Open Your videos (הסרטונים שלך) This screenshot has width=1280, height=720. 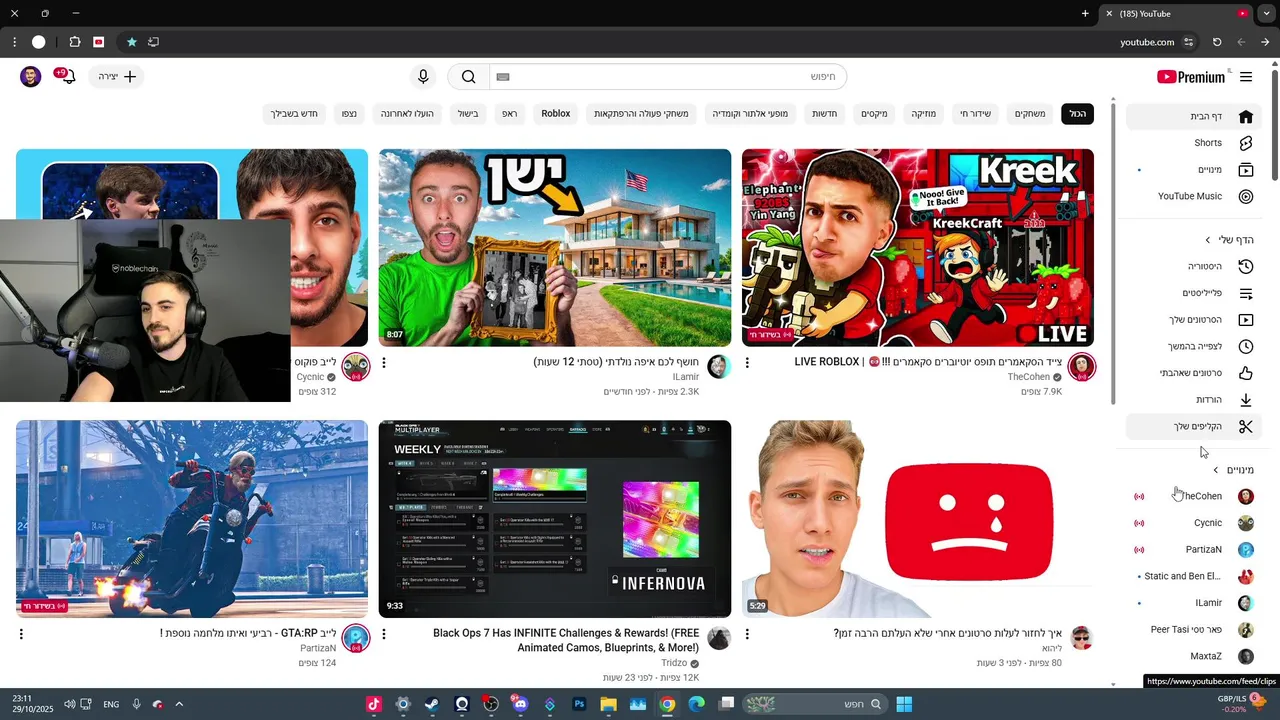pyautogui.click(x=1193, y=320)
